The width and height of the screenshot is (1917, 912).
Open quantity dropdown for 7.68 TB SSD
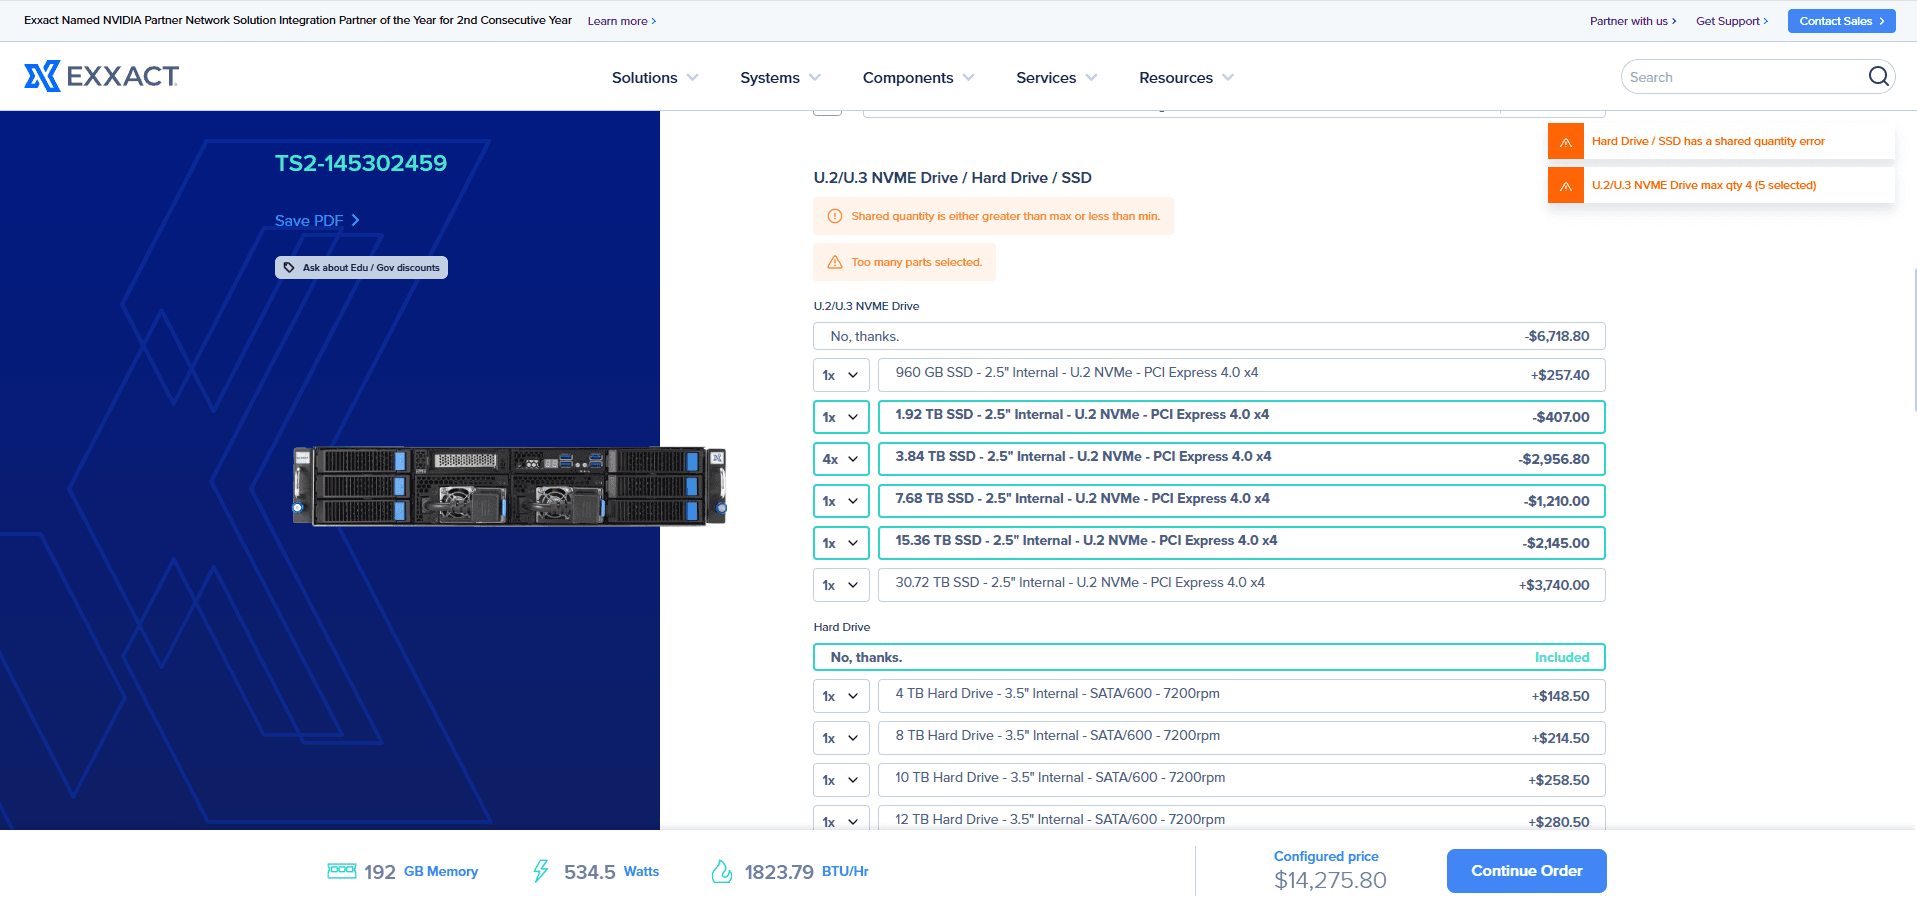(x=841, y=501)
